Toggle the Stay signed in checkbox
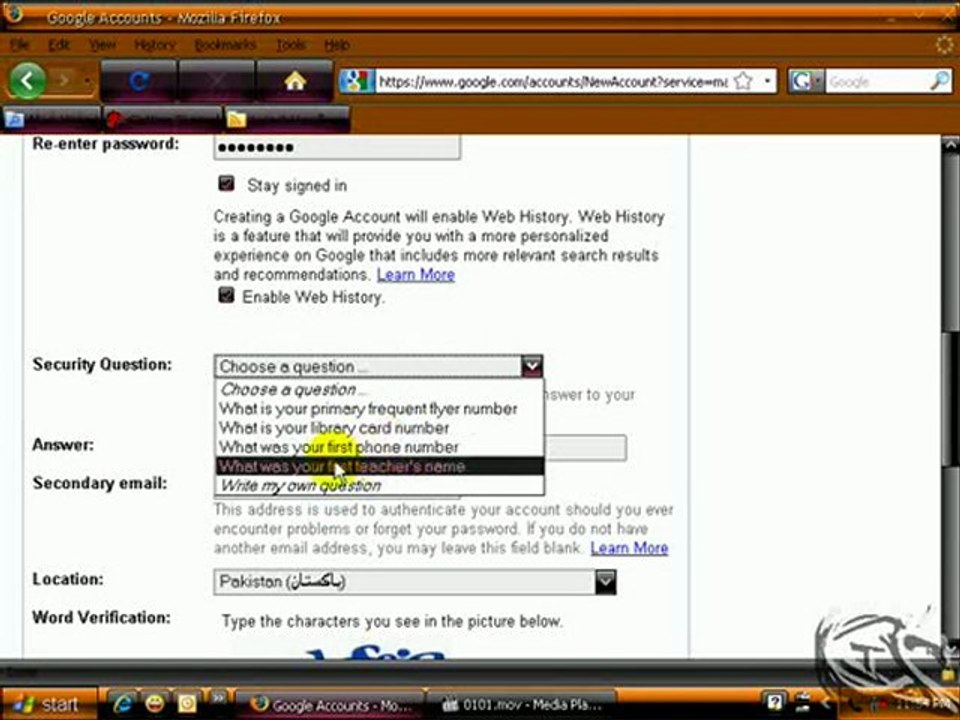 (227, 184)
